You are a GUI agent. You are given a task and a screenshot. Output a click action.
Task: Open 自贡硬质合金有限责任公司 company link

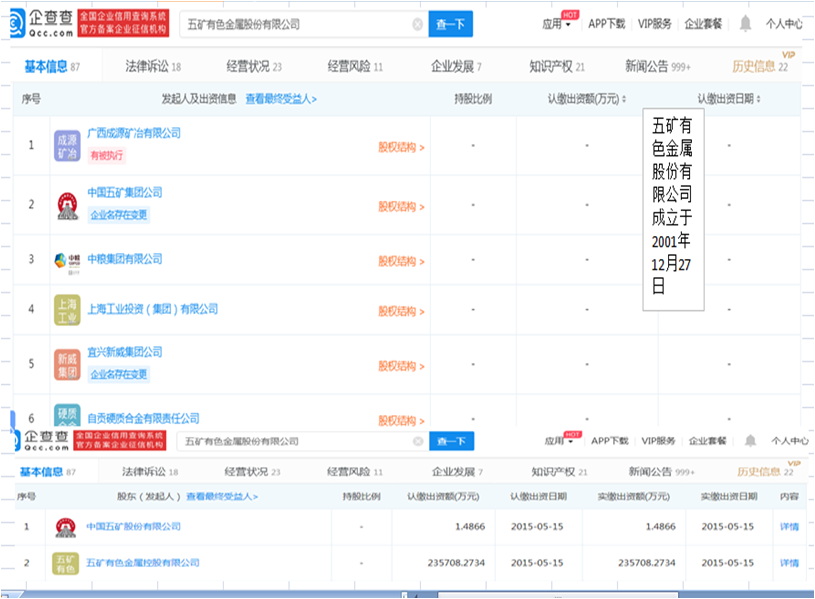143,418
